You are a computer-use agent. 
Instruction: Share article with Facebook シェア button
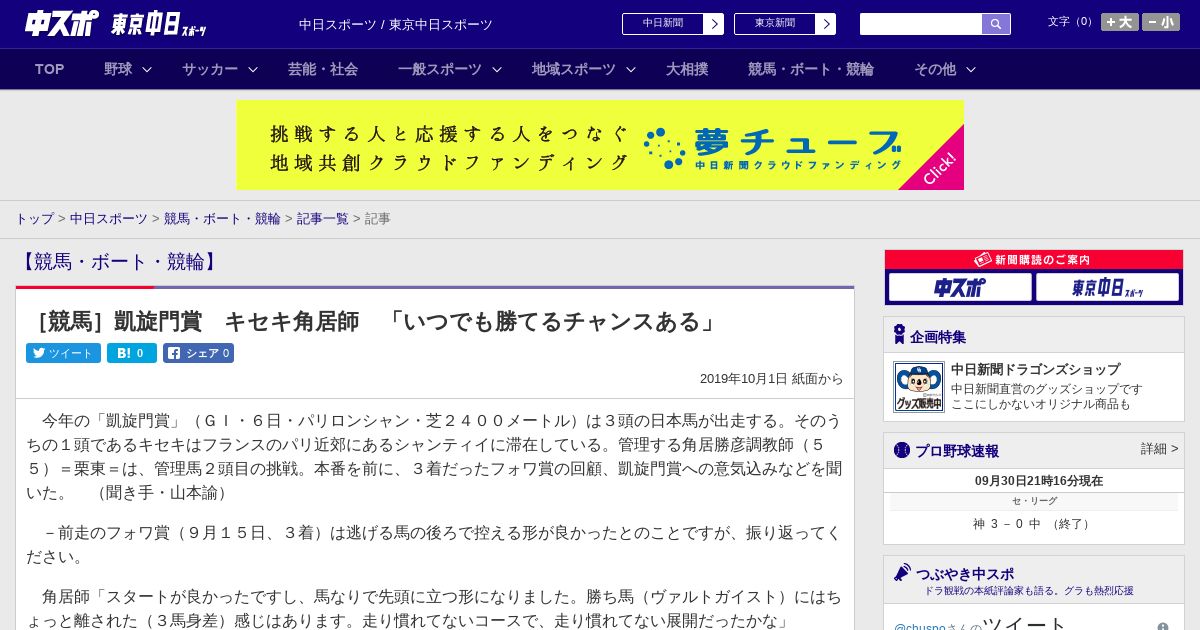[x=198, y=353]
